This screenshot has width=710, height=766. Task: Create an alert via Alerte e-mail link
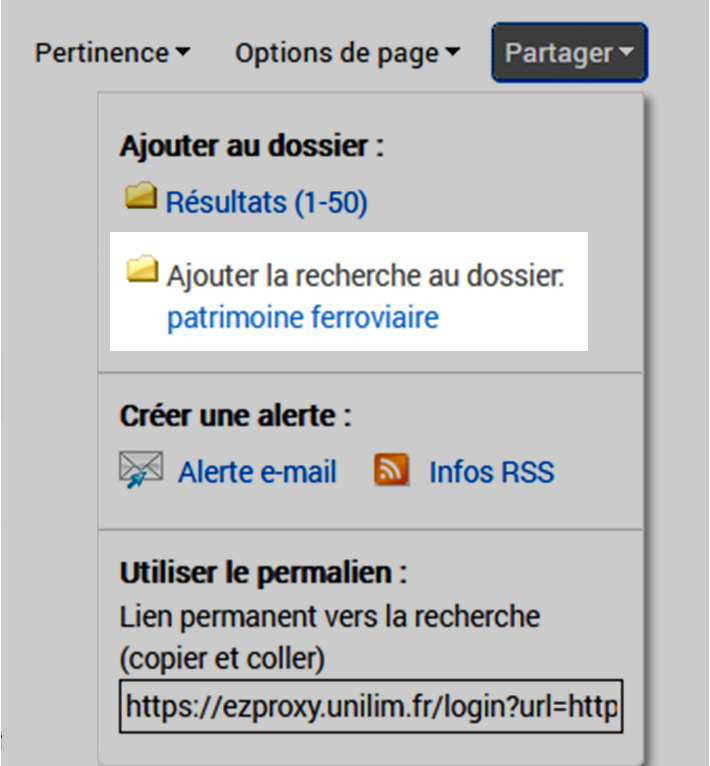tap(257, 472)
